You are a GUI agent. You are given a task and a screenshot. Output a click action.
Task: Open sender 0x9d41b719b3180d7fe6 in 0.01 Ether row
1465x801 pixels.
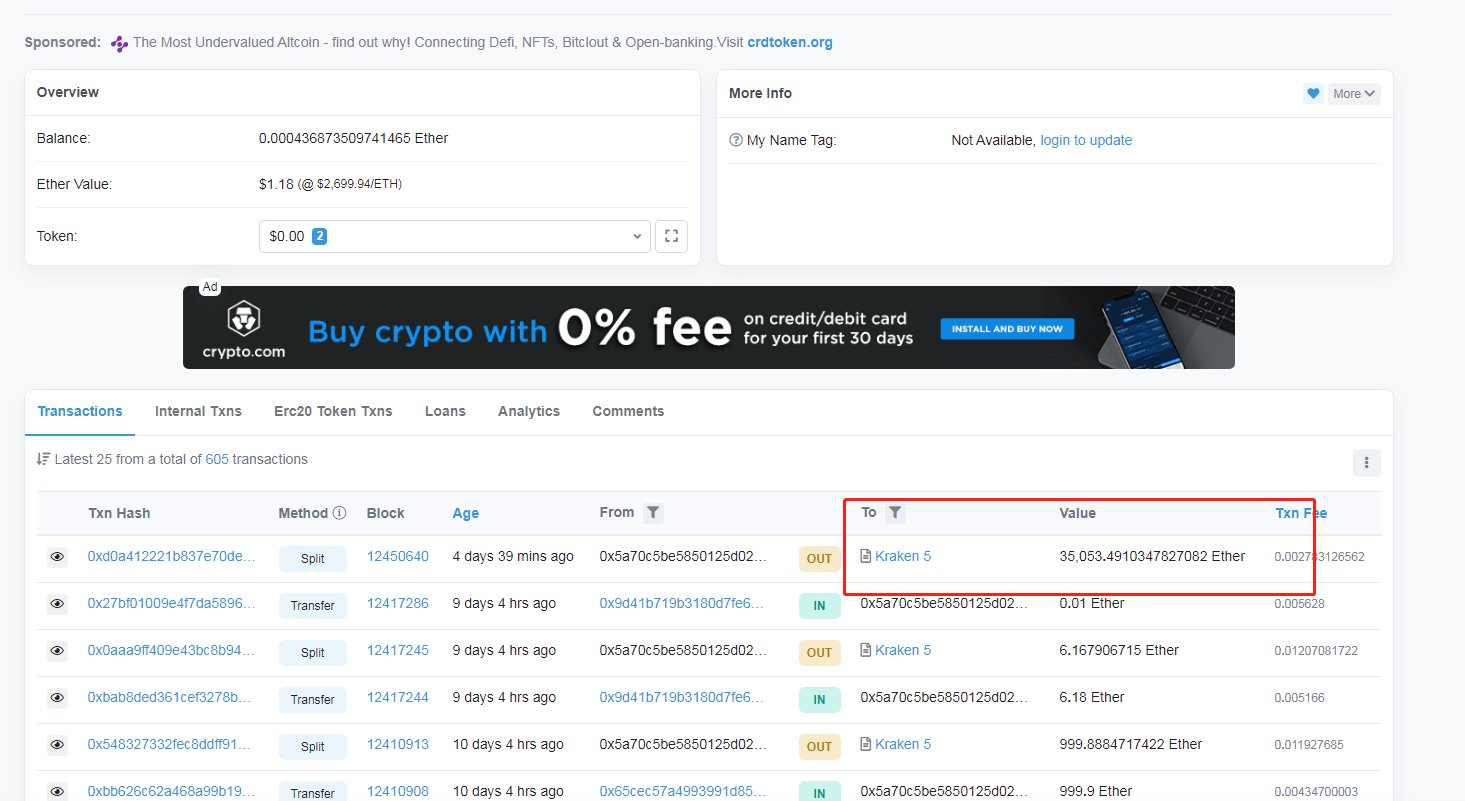click(683, 604)
